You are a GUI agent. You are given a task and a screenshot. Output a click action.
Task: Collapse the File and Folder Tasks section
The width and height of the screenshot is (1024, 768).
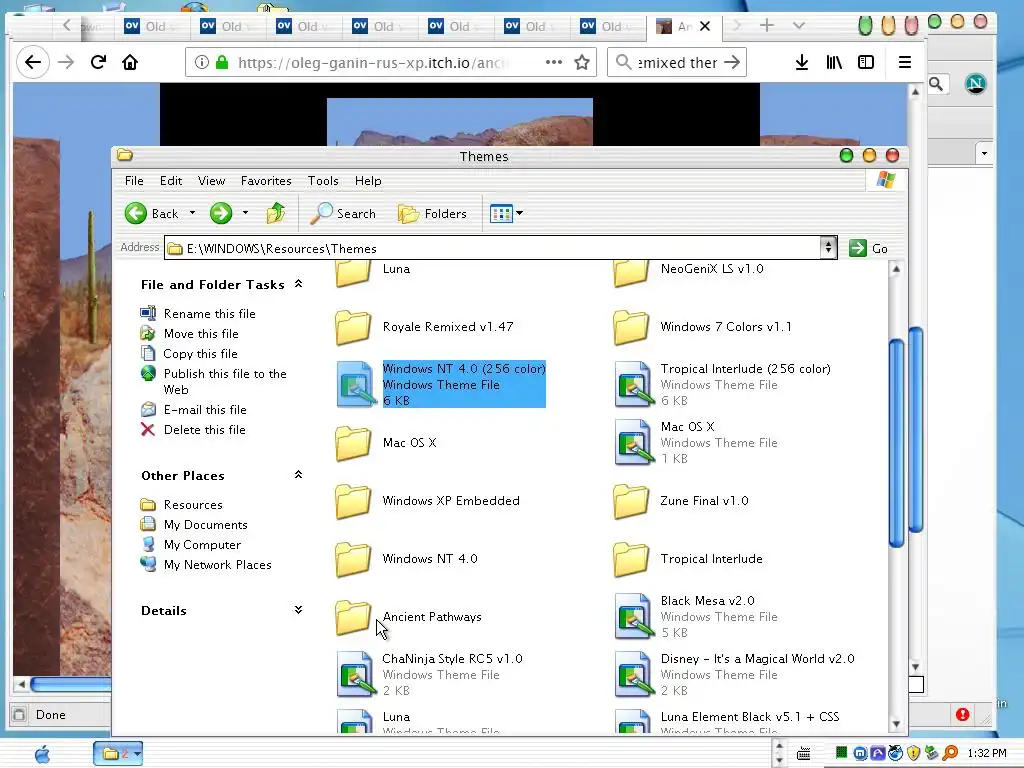click(x=298, y=284)
